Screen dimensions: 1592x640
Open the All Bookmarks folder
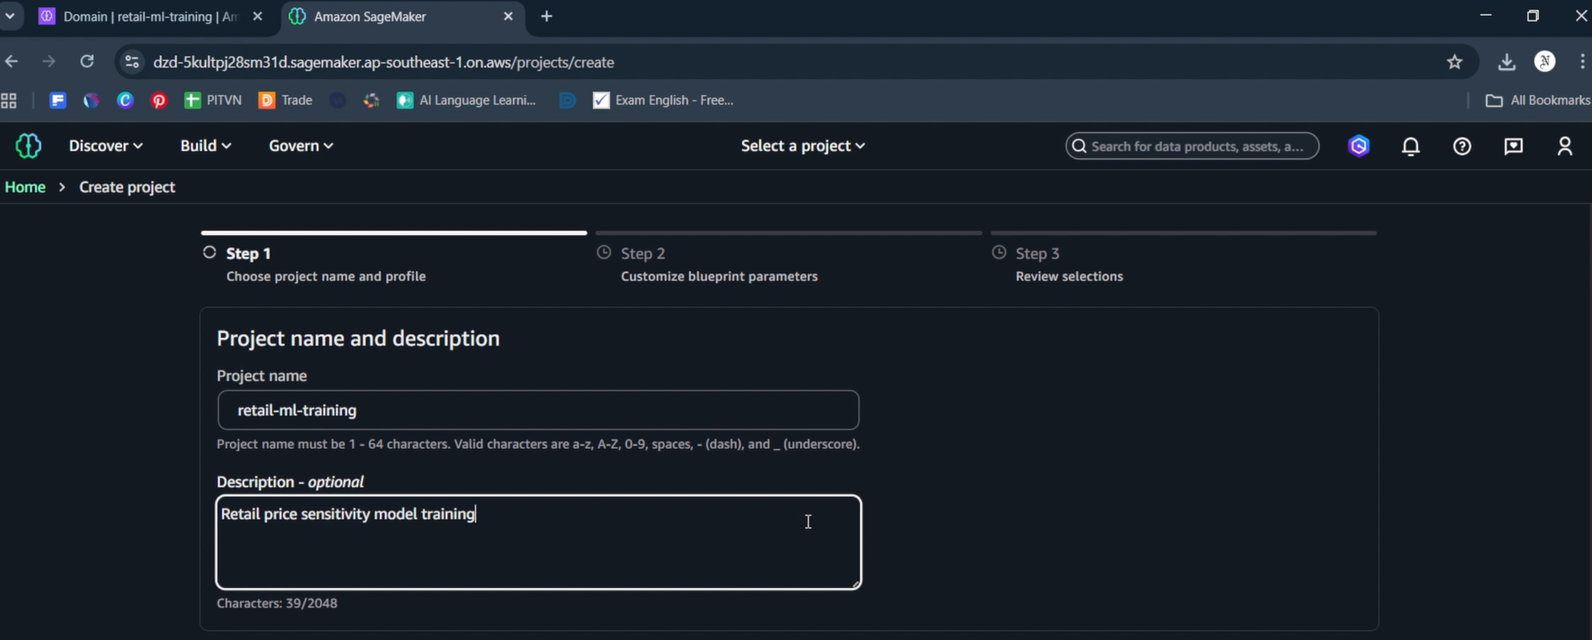point(1538,100)
